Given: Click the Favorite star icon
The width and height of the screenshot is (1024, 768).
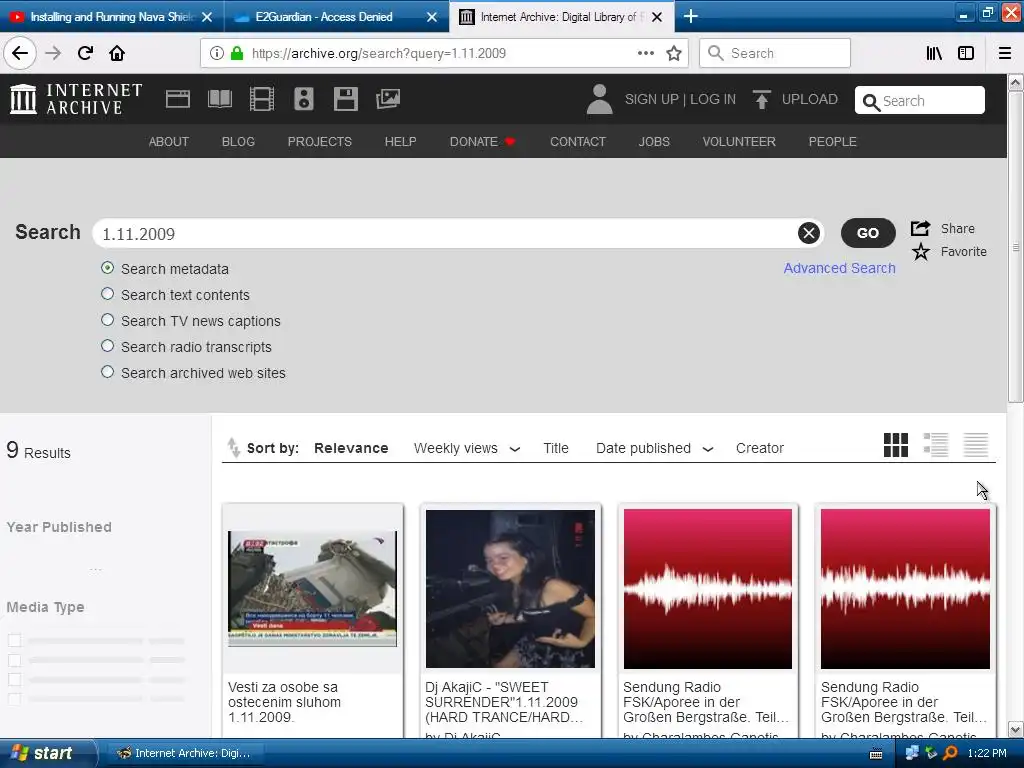Looking at the screenshot, I should (x=921, y=251).
